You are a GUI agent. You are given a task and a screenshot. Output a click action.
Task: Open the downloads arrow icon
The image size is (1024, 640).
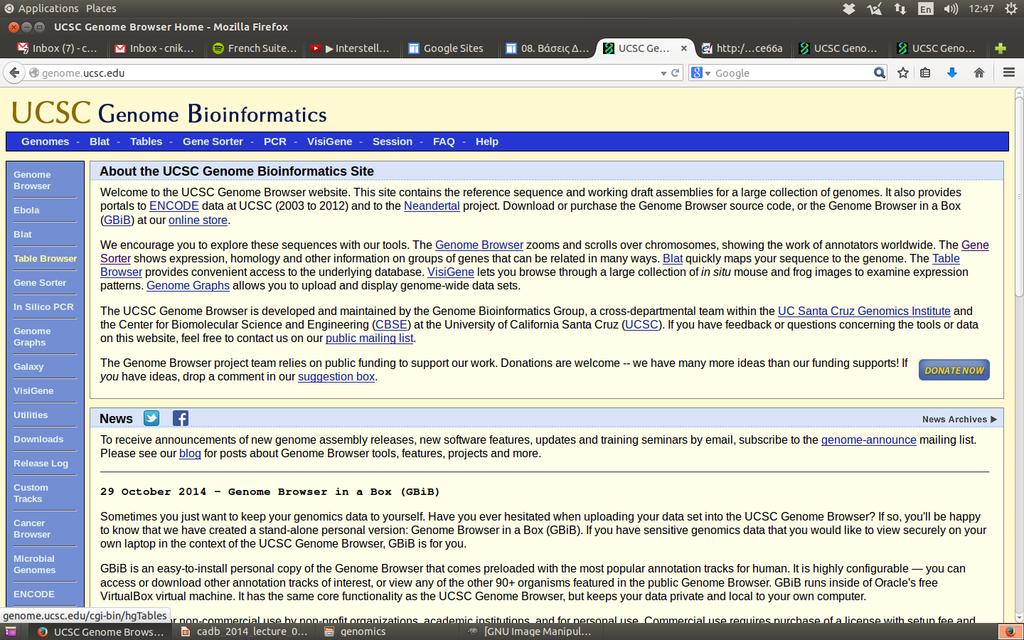pos(952,73)
